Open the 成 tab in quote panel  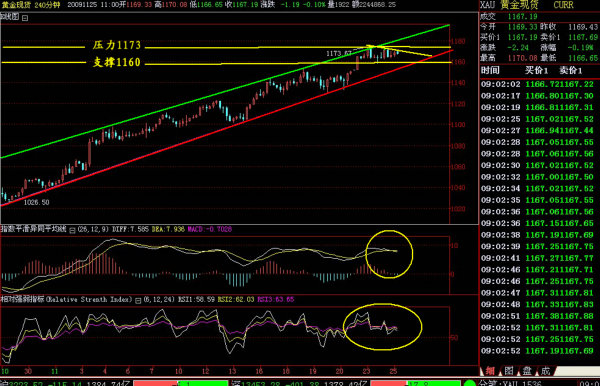pos(545,371)
